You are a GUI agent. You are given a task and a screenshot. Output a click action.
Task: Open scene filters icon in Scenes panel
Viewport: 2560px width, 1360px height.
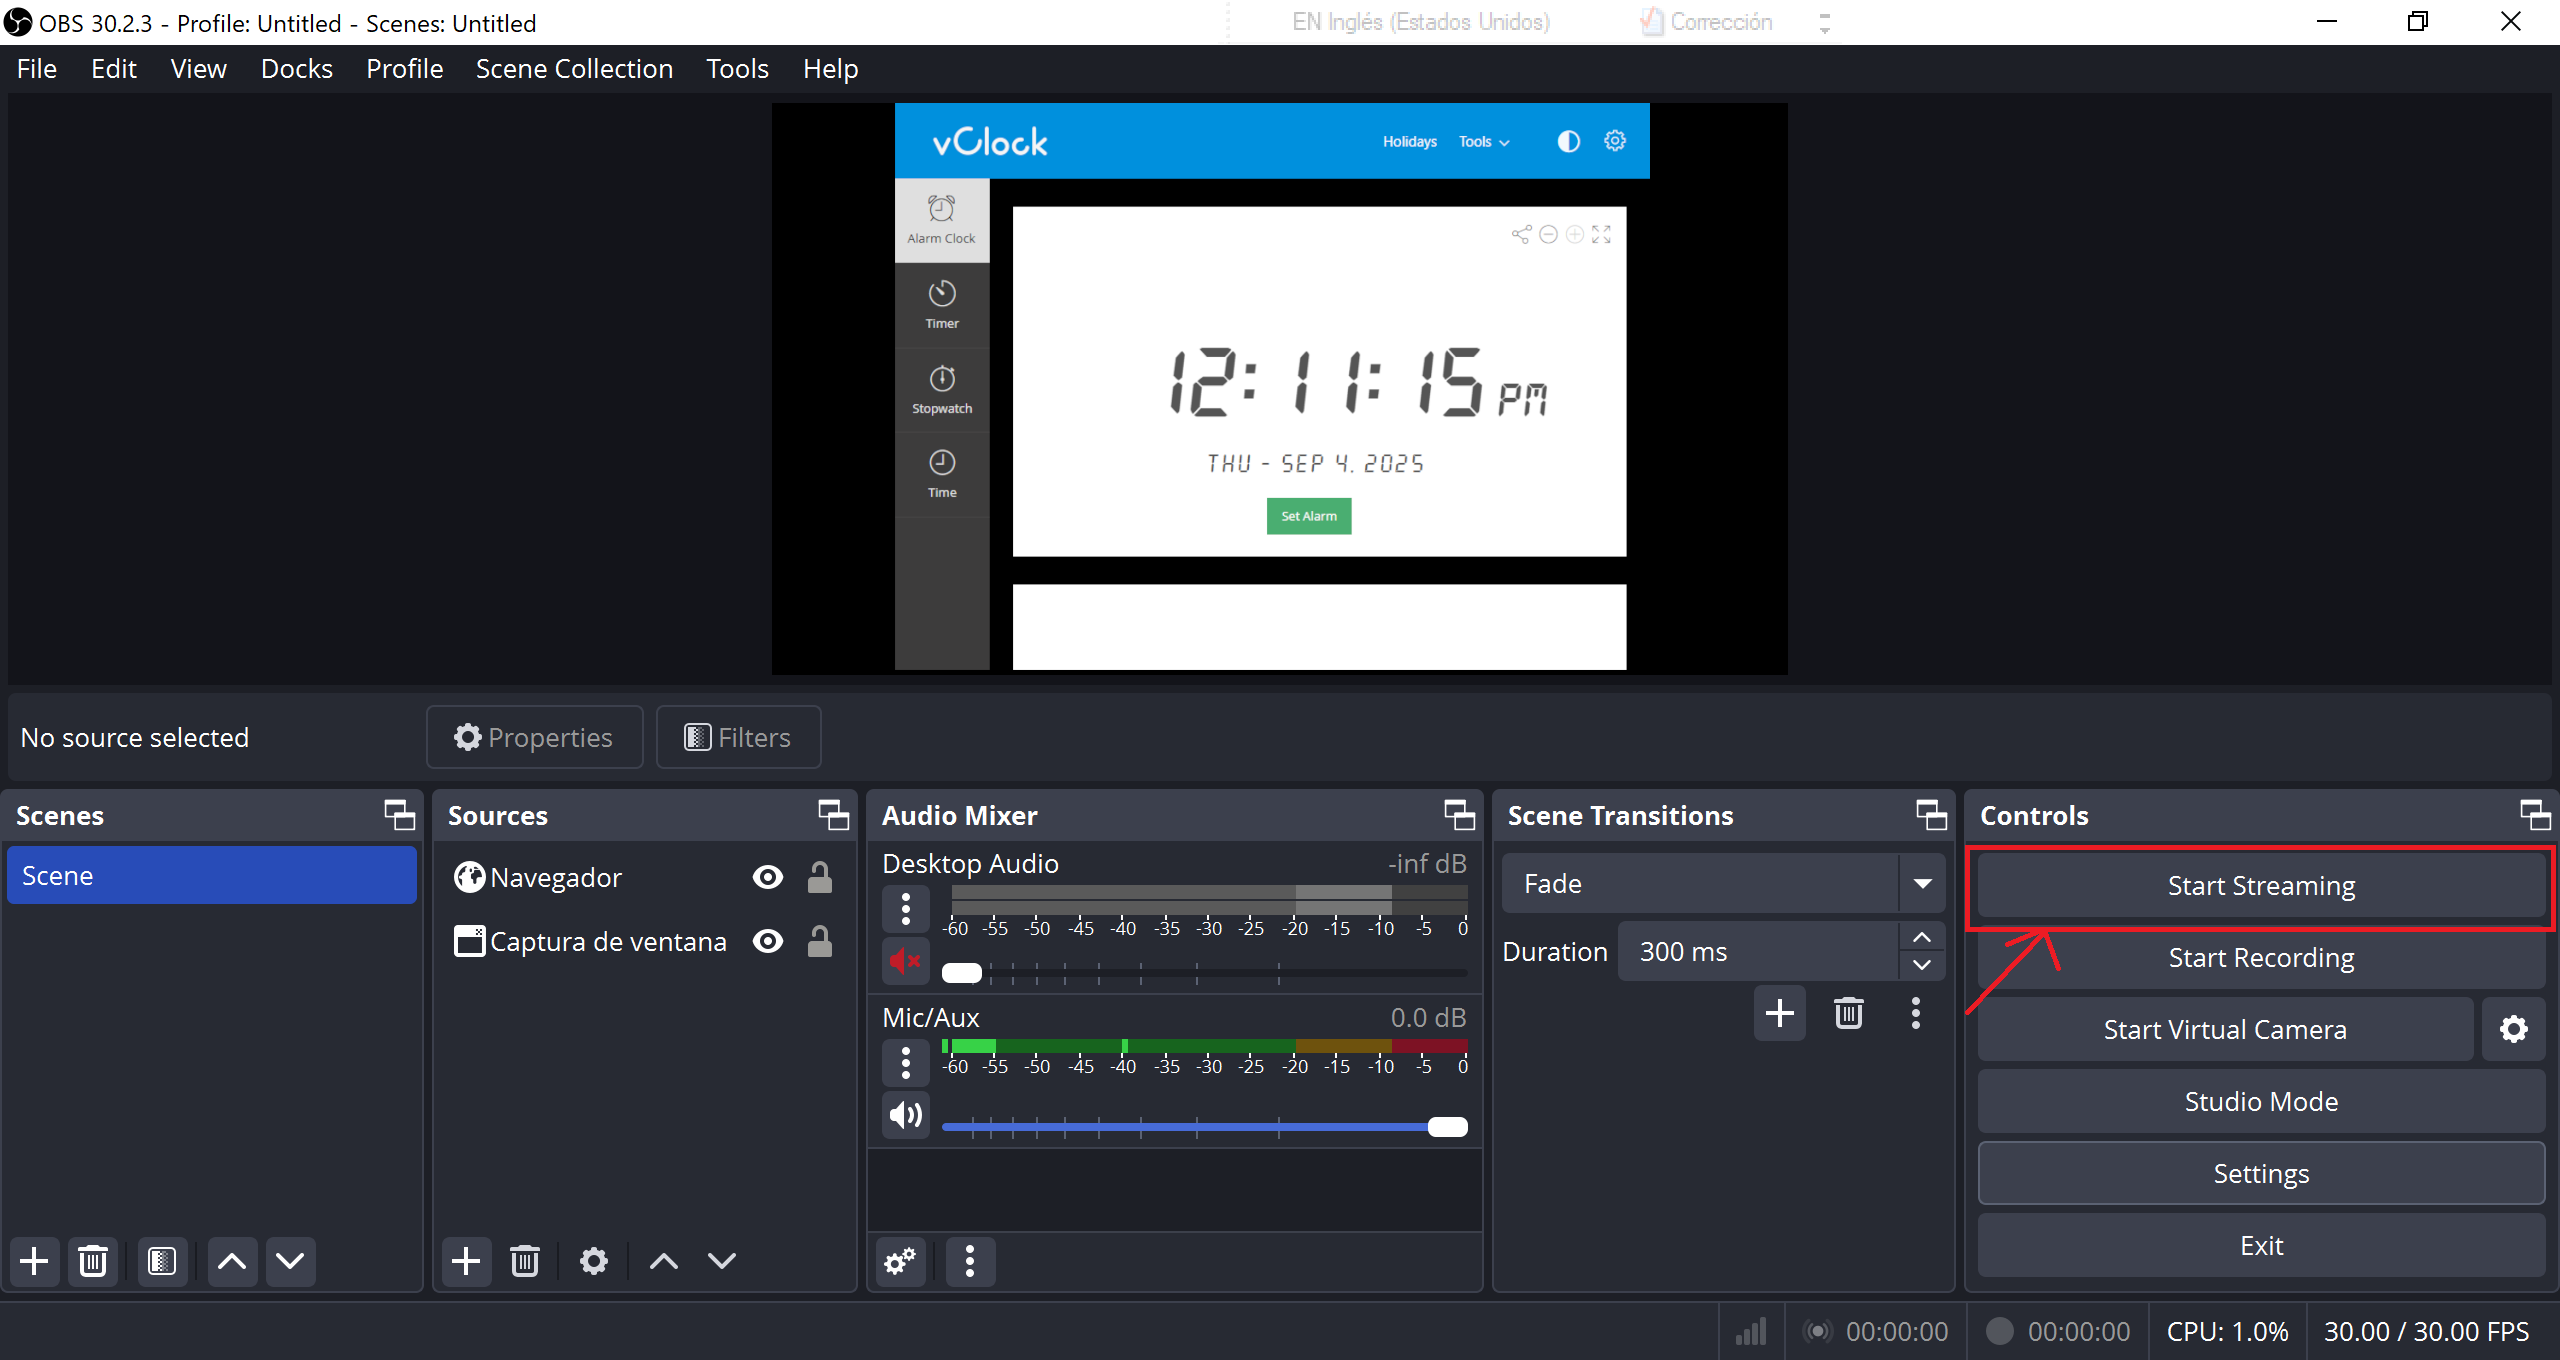coord(162,1261)
